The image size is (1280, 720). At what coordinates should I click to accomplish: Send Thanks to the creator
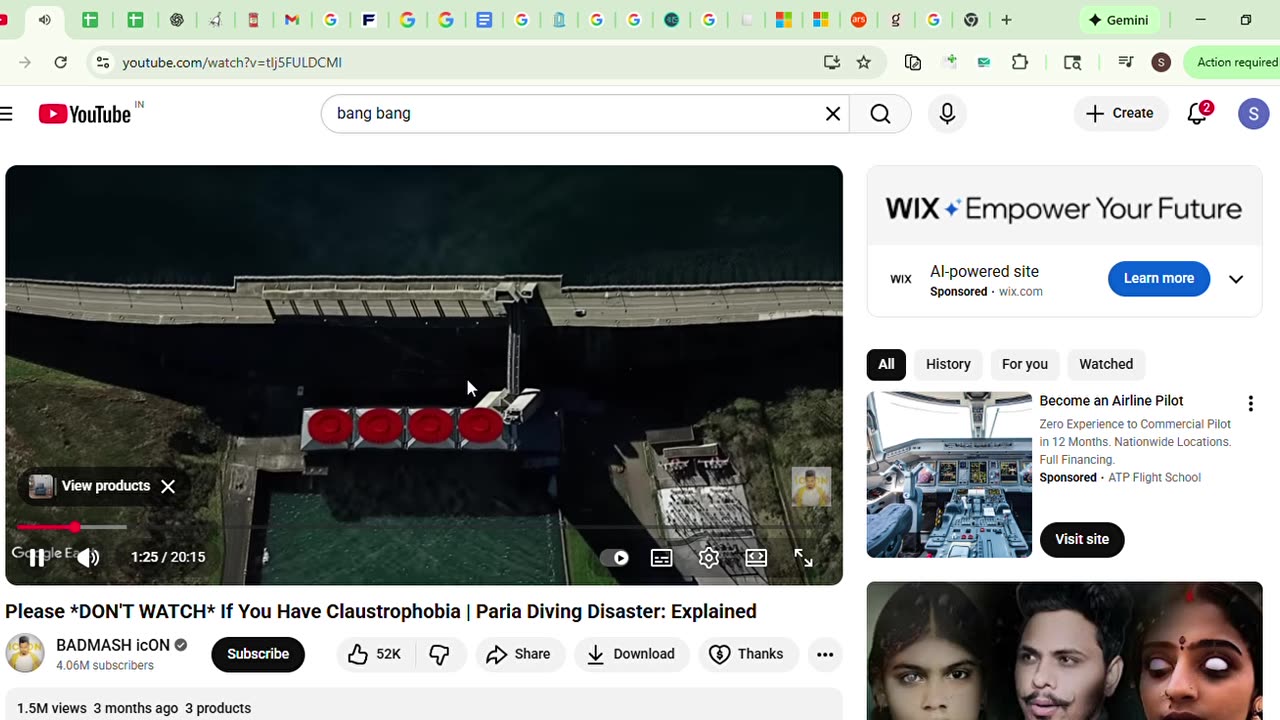(x=746, y=654)
